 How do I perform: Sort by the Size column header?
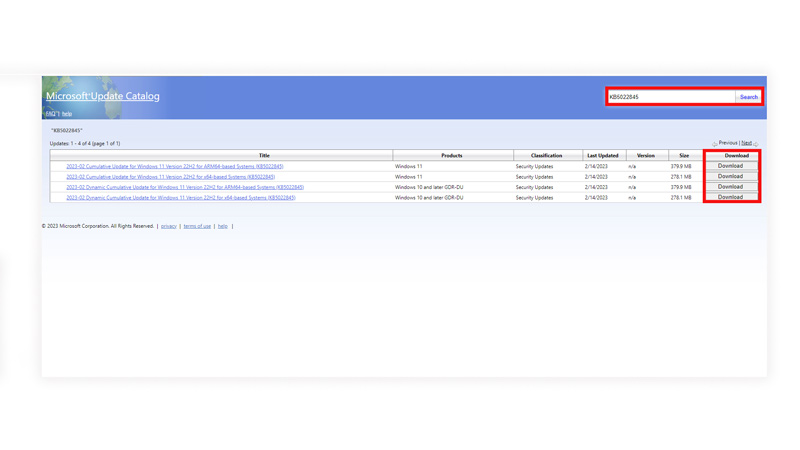pyautogui.click(x=684, y=156)
